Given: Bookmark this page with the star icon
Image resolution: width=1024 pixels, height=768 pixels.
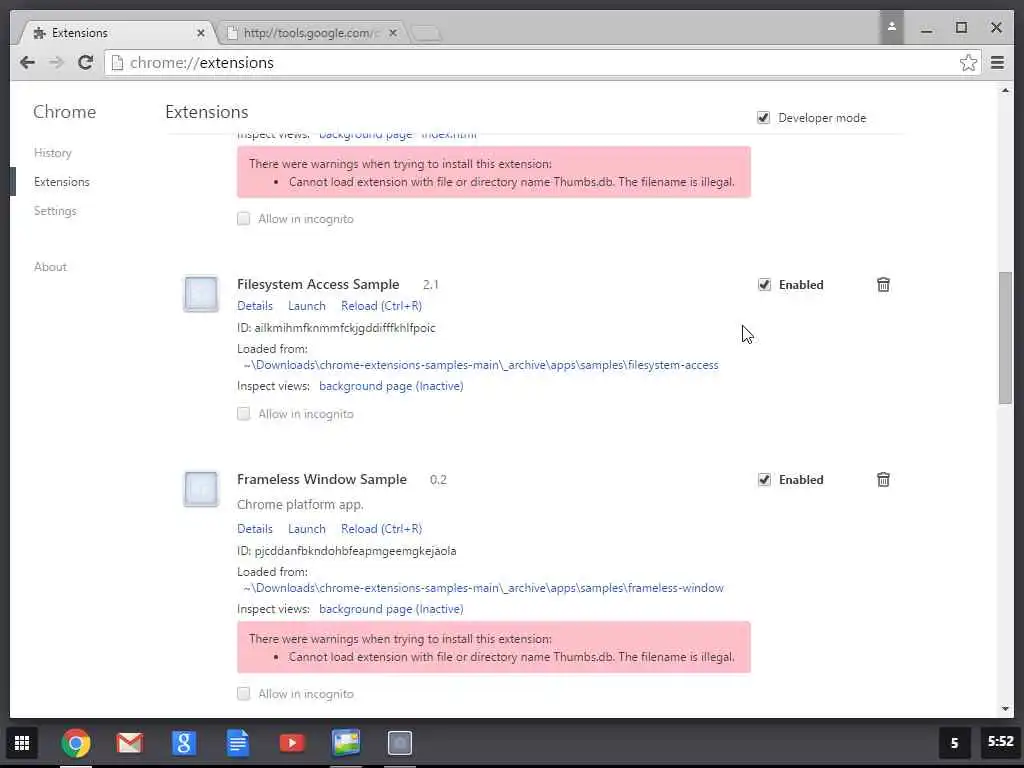Looking at the screenshot, I should pyautogui.click(x=968, y=63).
